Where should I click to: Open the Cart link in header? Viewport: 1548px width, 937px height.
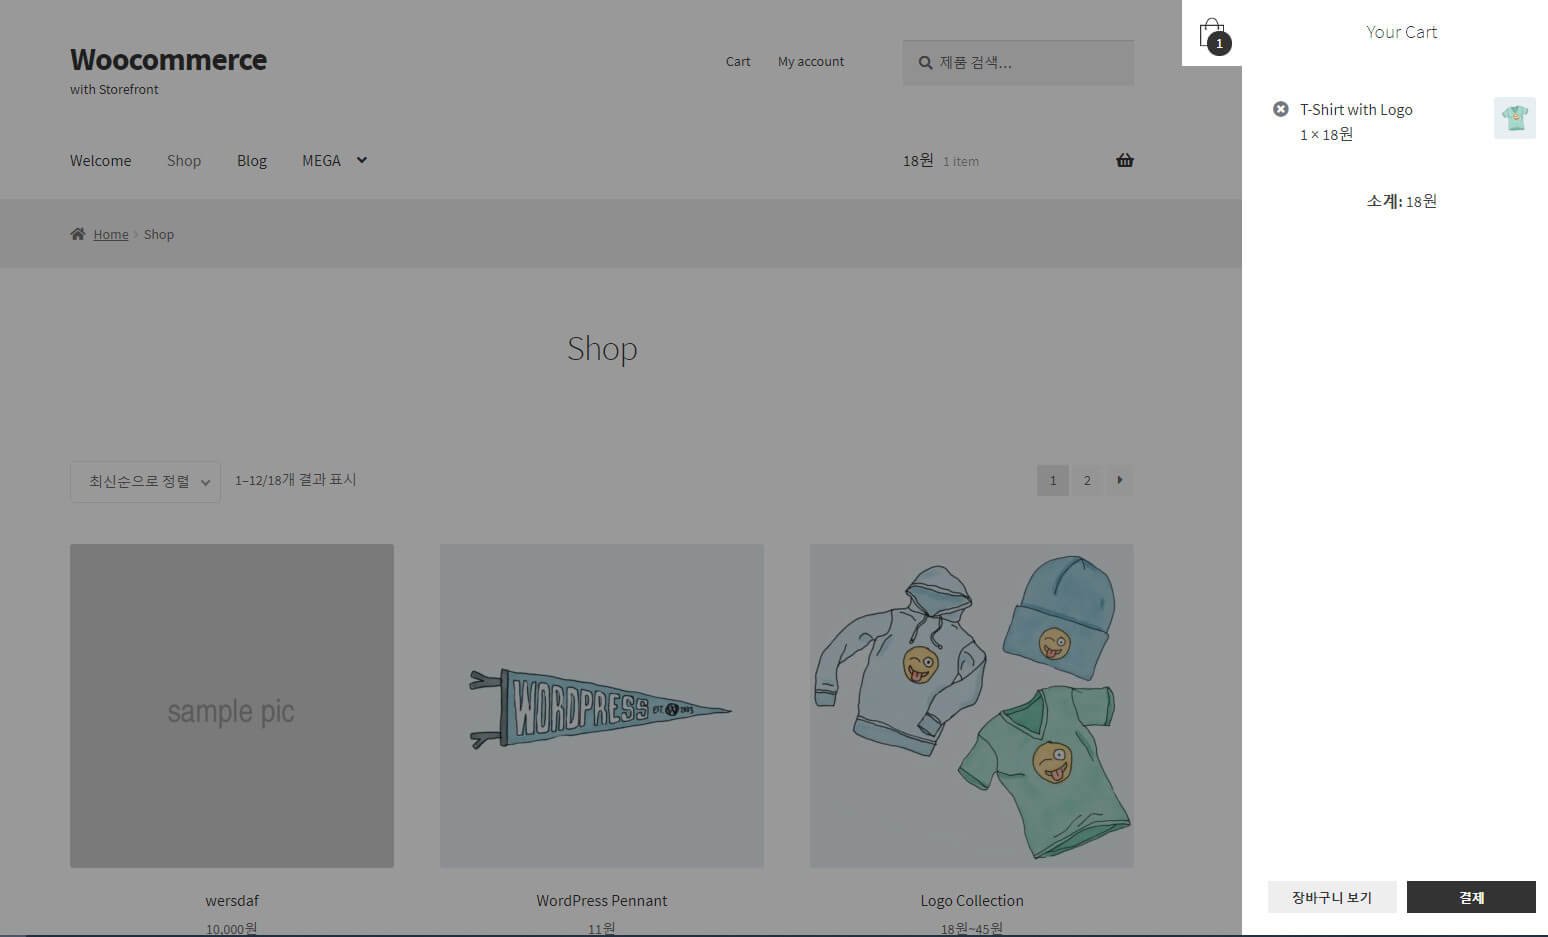[x=738, y=61]
